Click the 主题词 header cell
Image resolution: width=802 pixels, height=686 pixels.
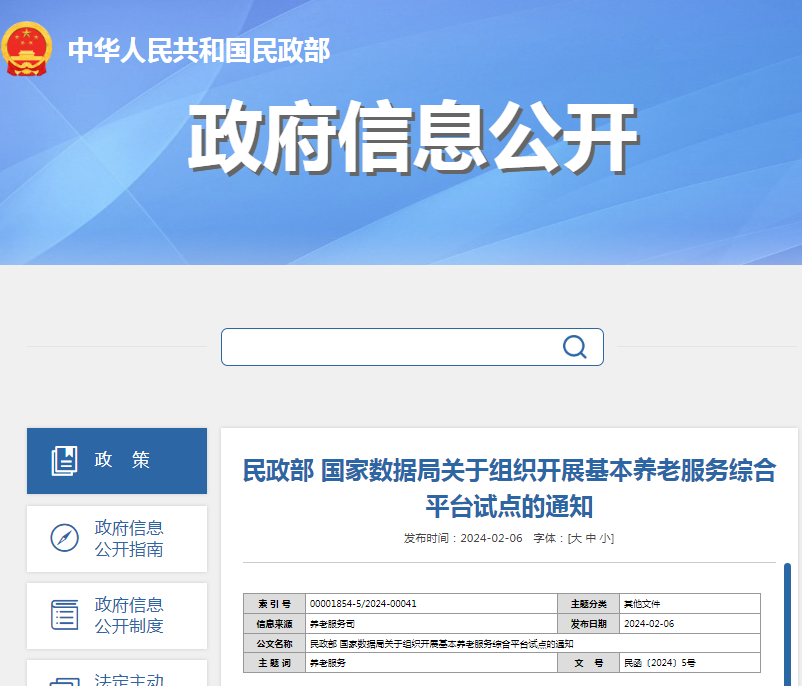(x=275, y=663)
